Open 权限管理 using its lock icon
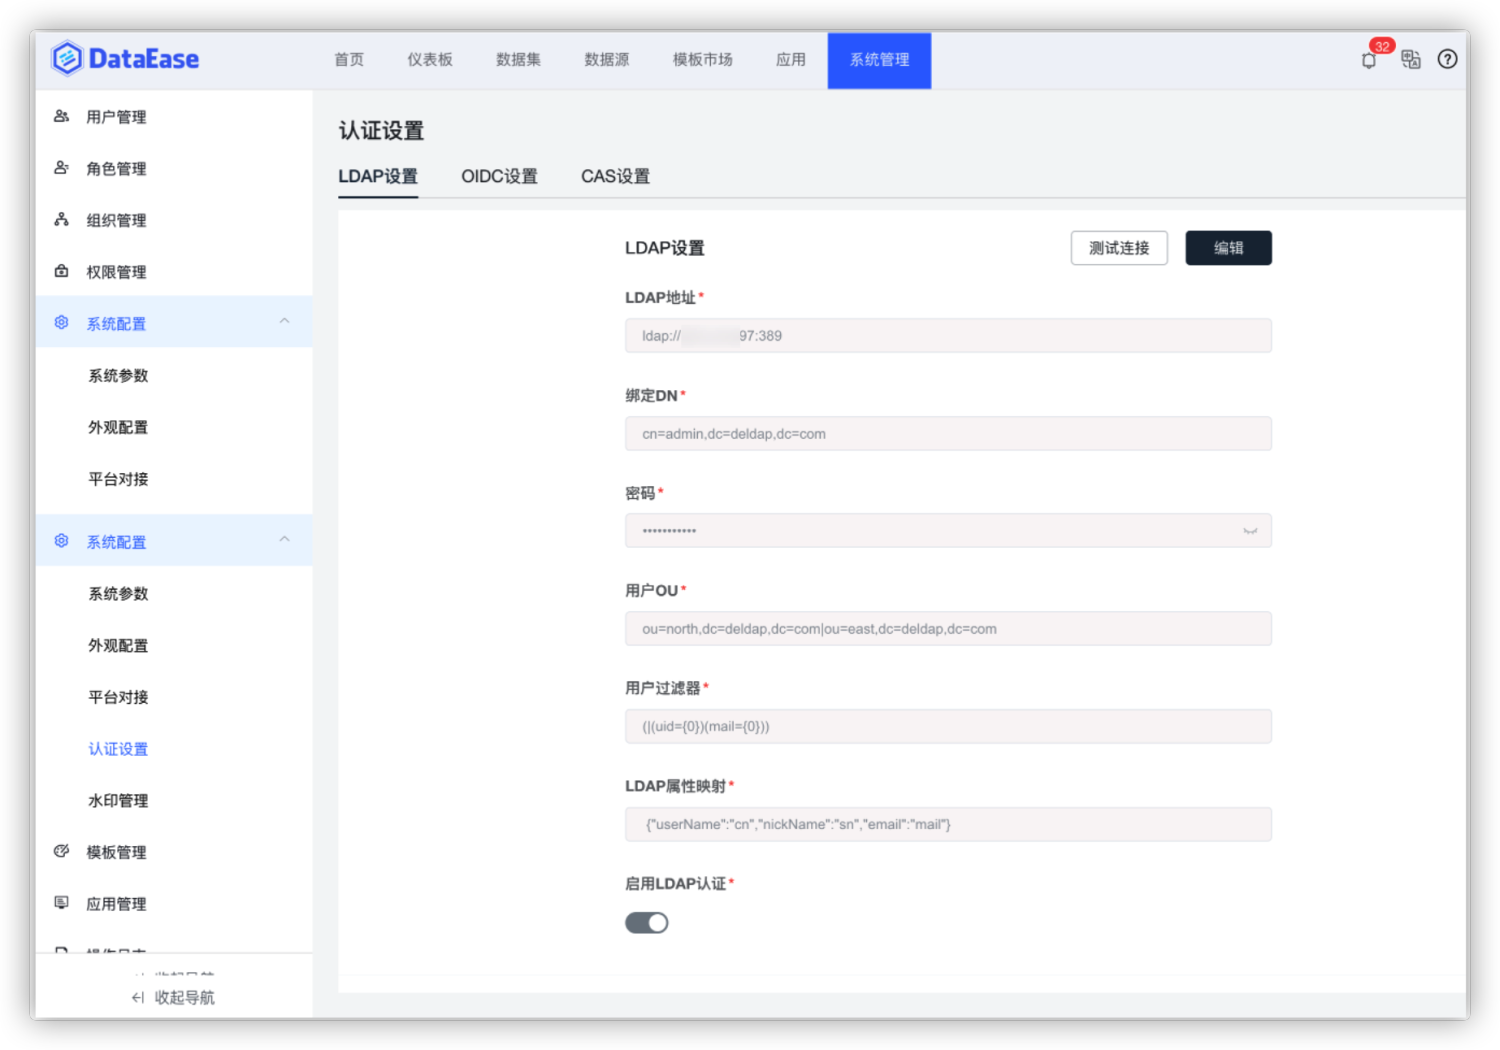Screen dimensions: 1500x1050 (x=60, y=271)
